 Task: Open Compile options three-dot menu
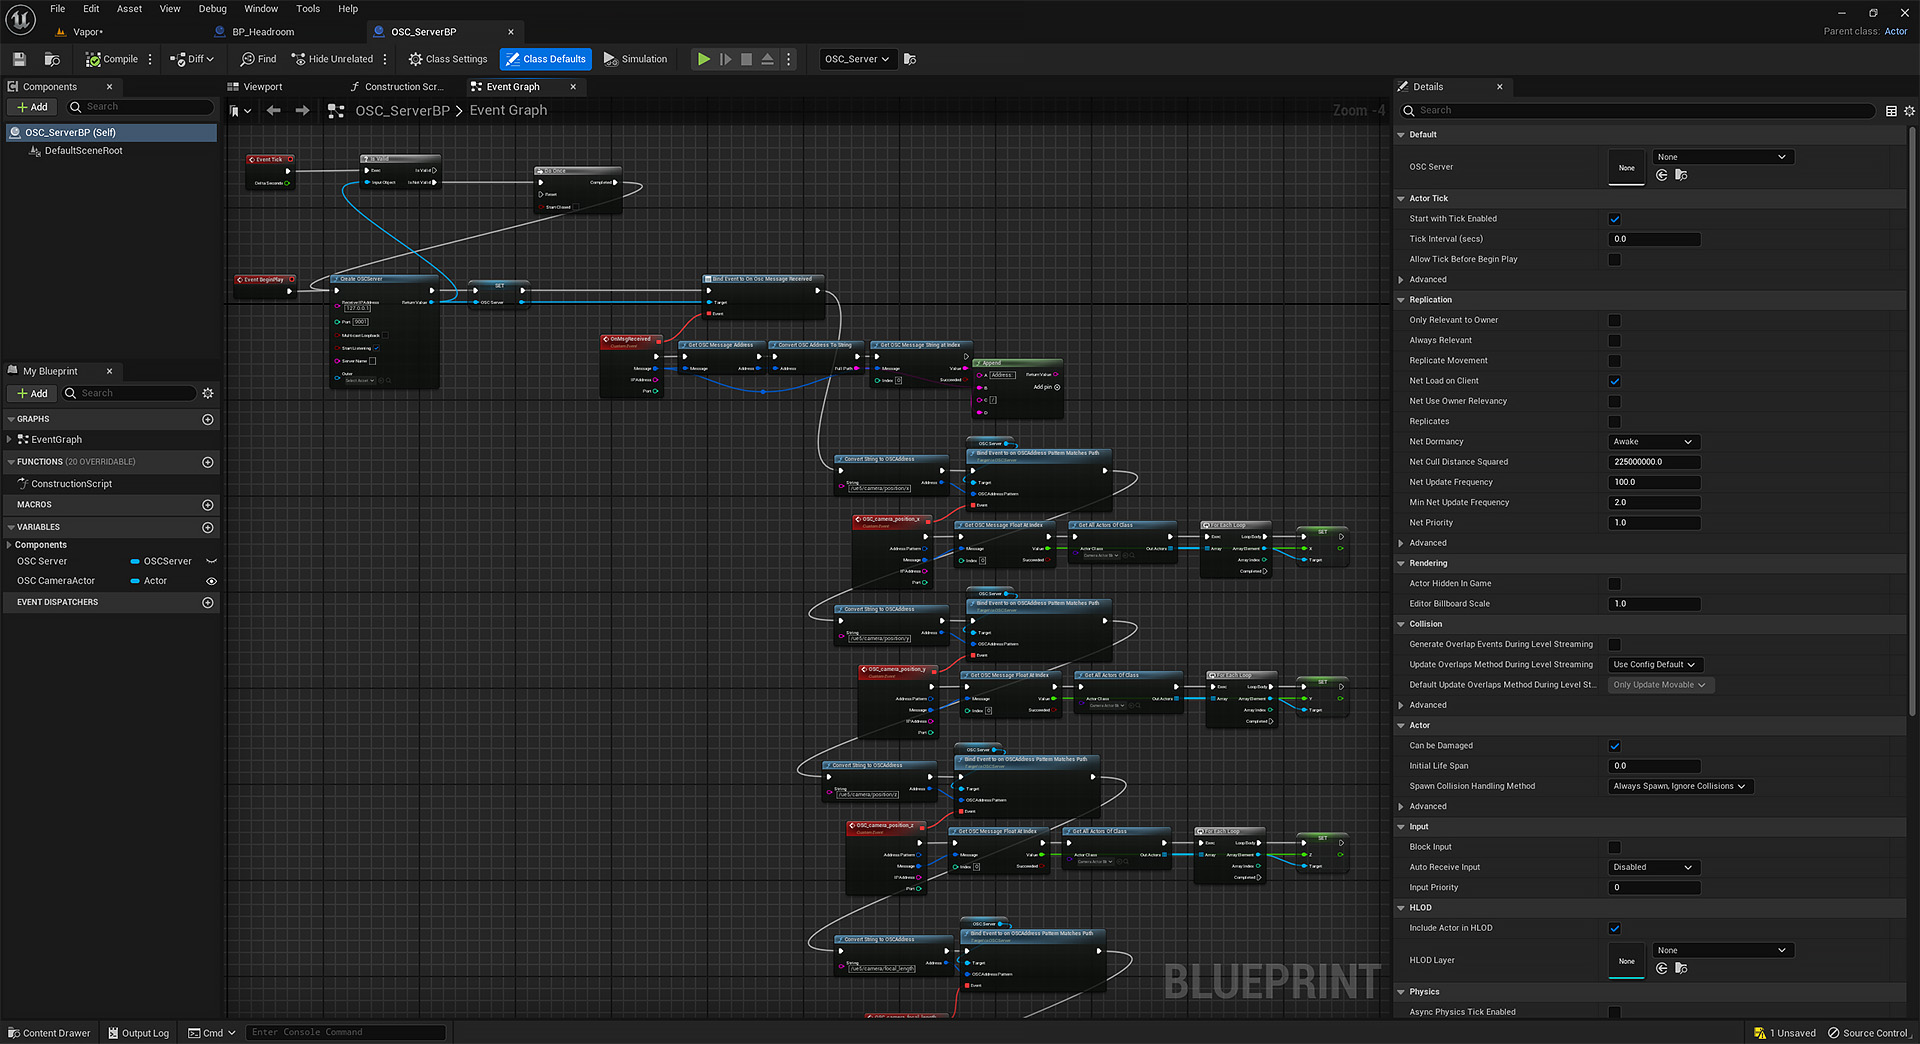pos(150,59)
